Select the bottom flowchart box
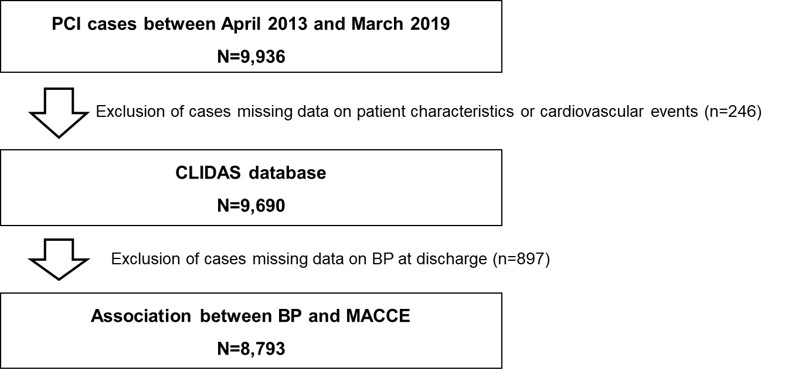Screen dimensions: 785x370 click(x=251, y=331)
